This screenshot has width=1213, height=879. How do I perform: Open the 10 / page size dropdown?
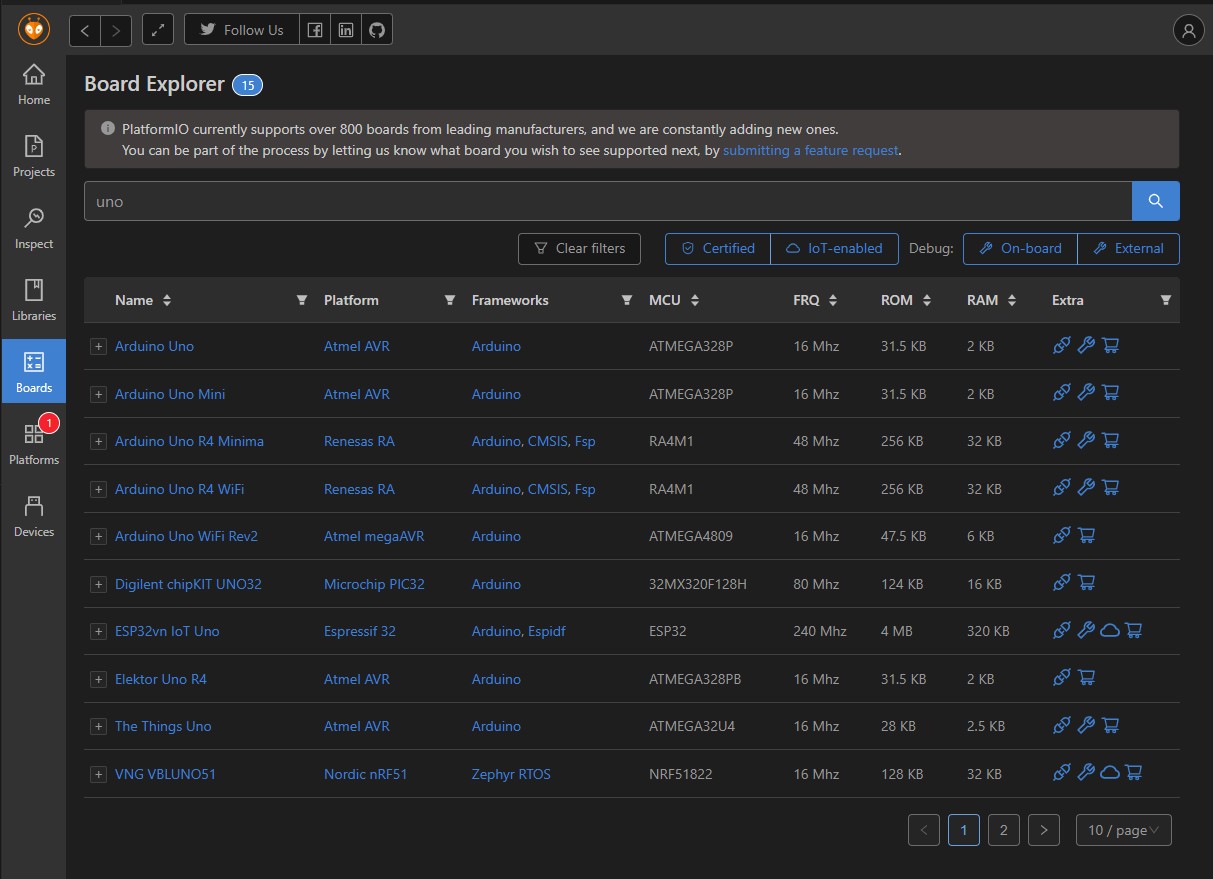coord(1123,830)
